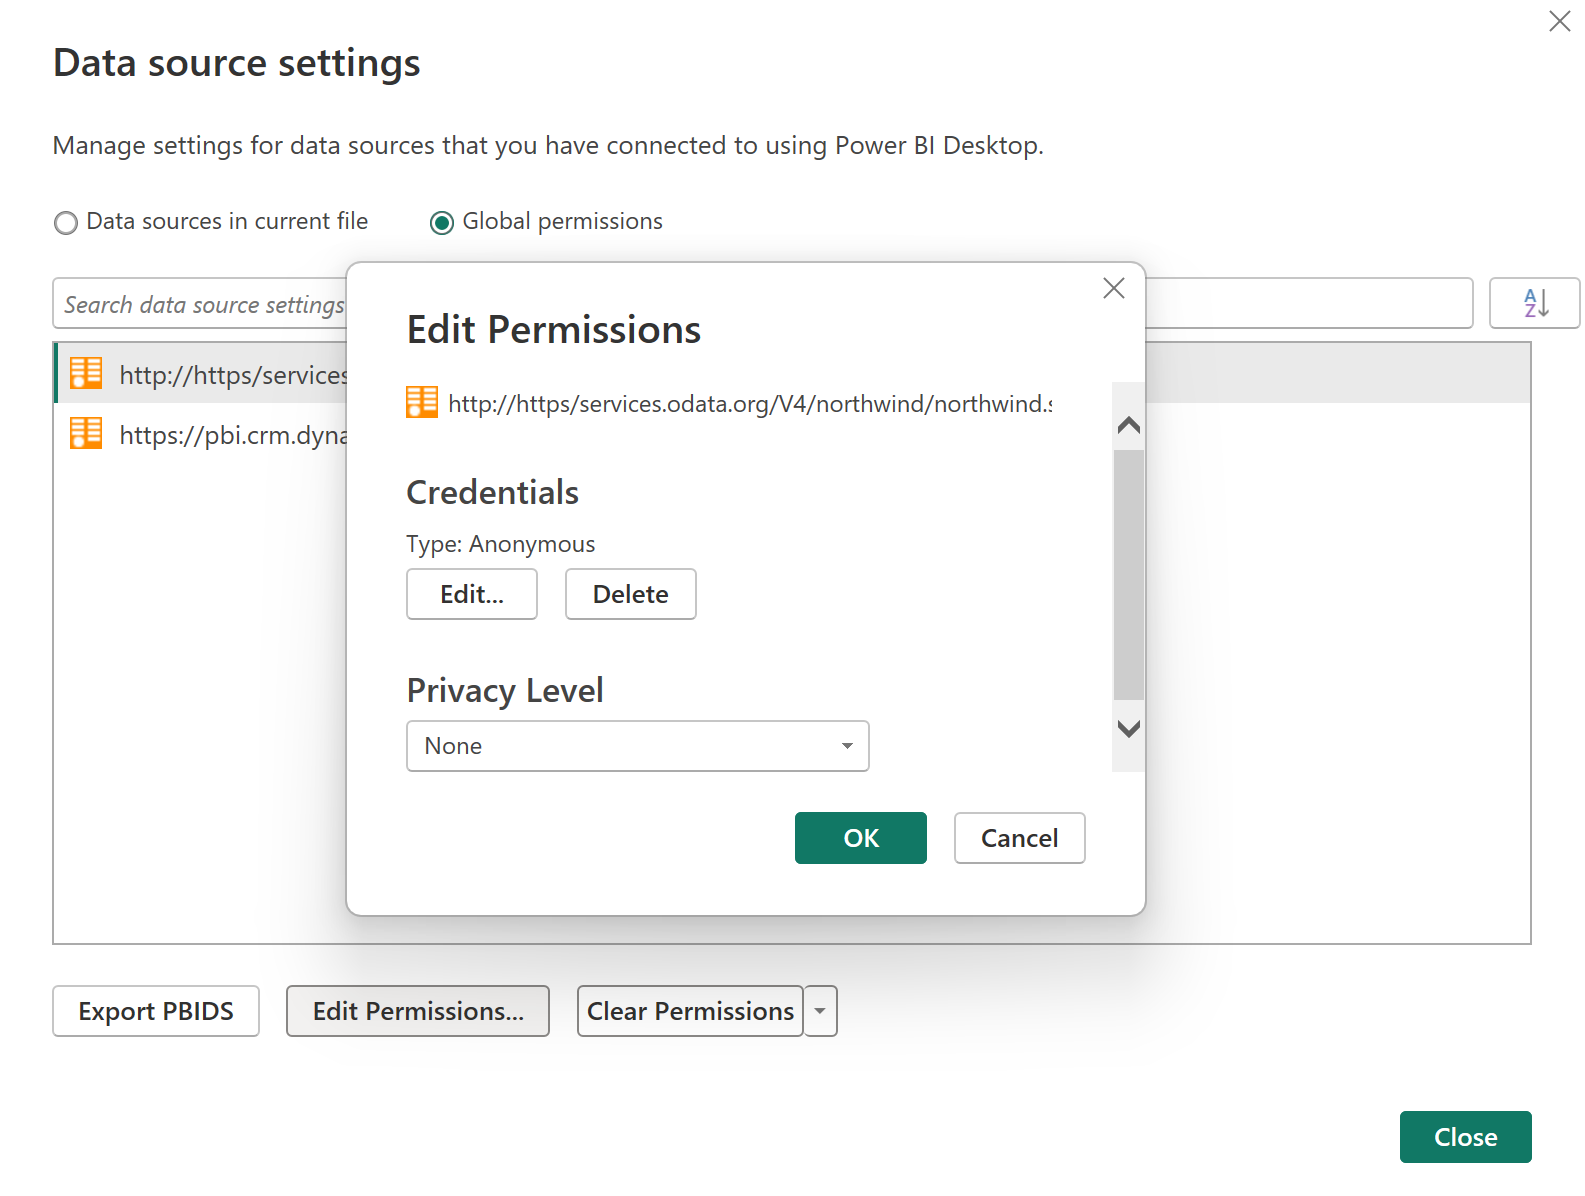The height and width of the screenshot is (1196, 1585).
Task: Select the Global permissions radio button
Action: click(442, 222)
